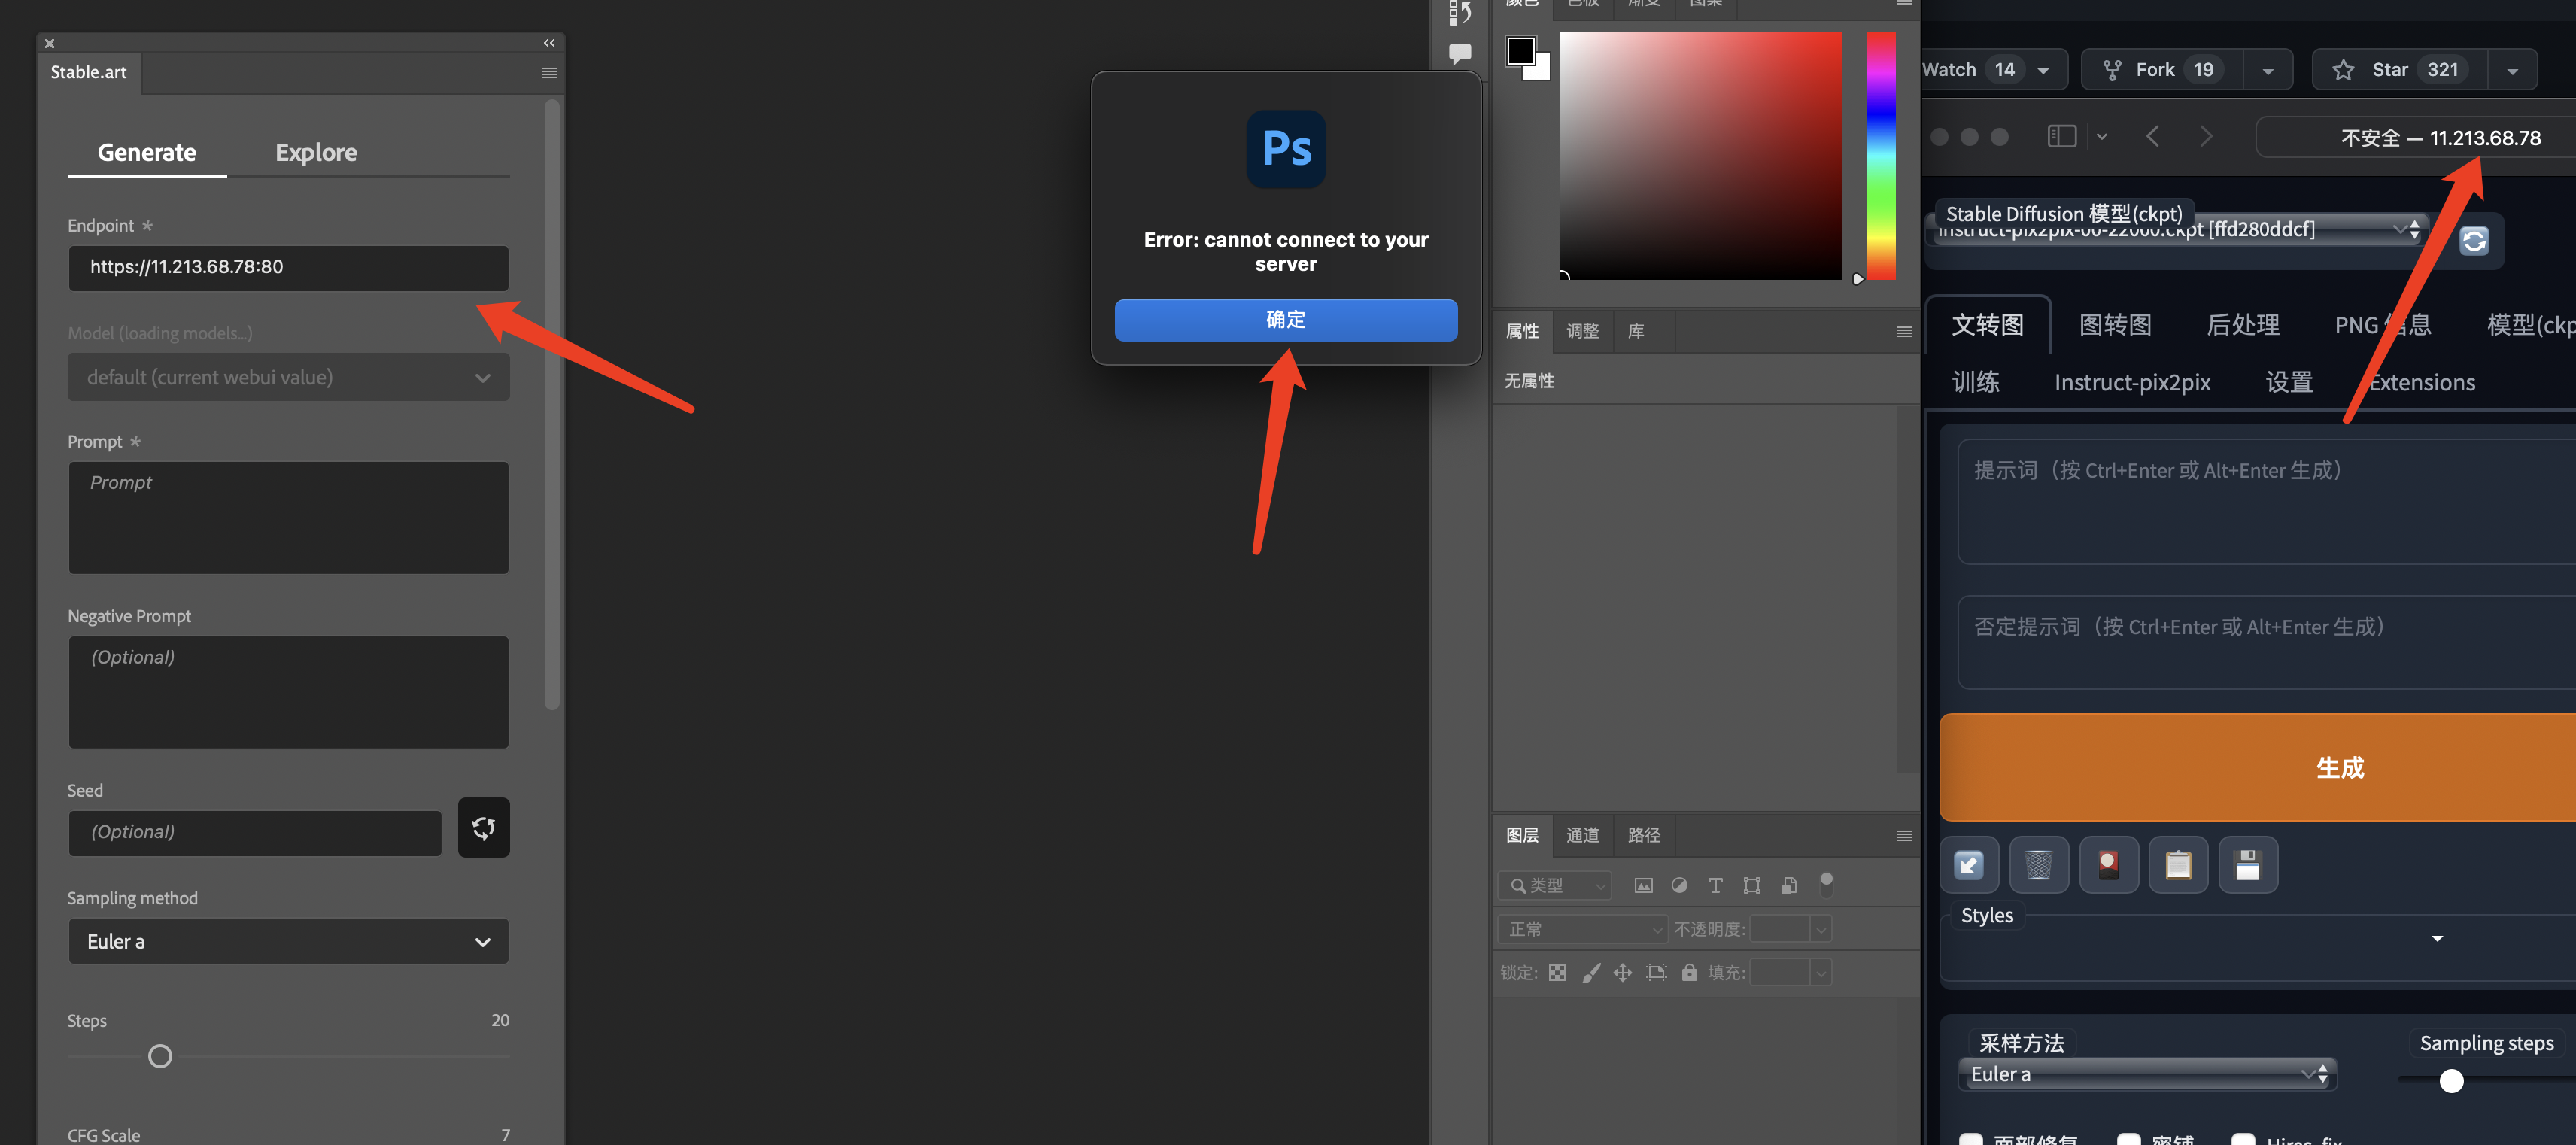
Task: Click the orange 生成 button
Action: point(2339,767)
